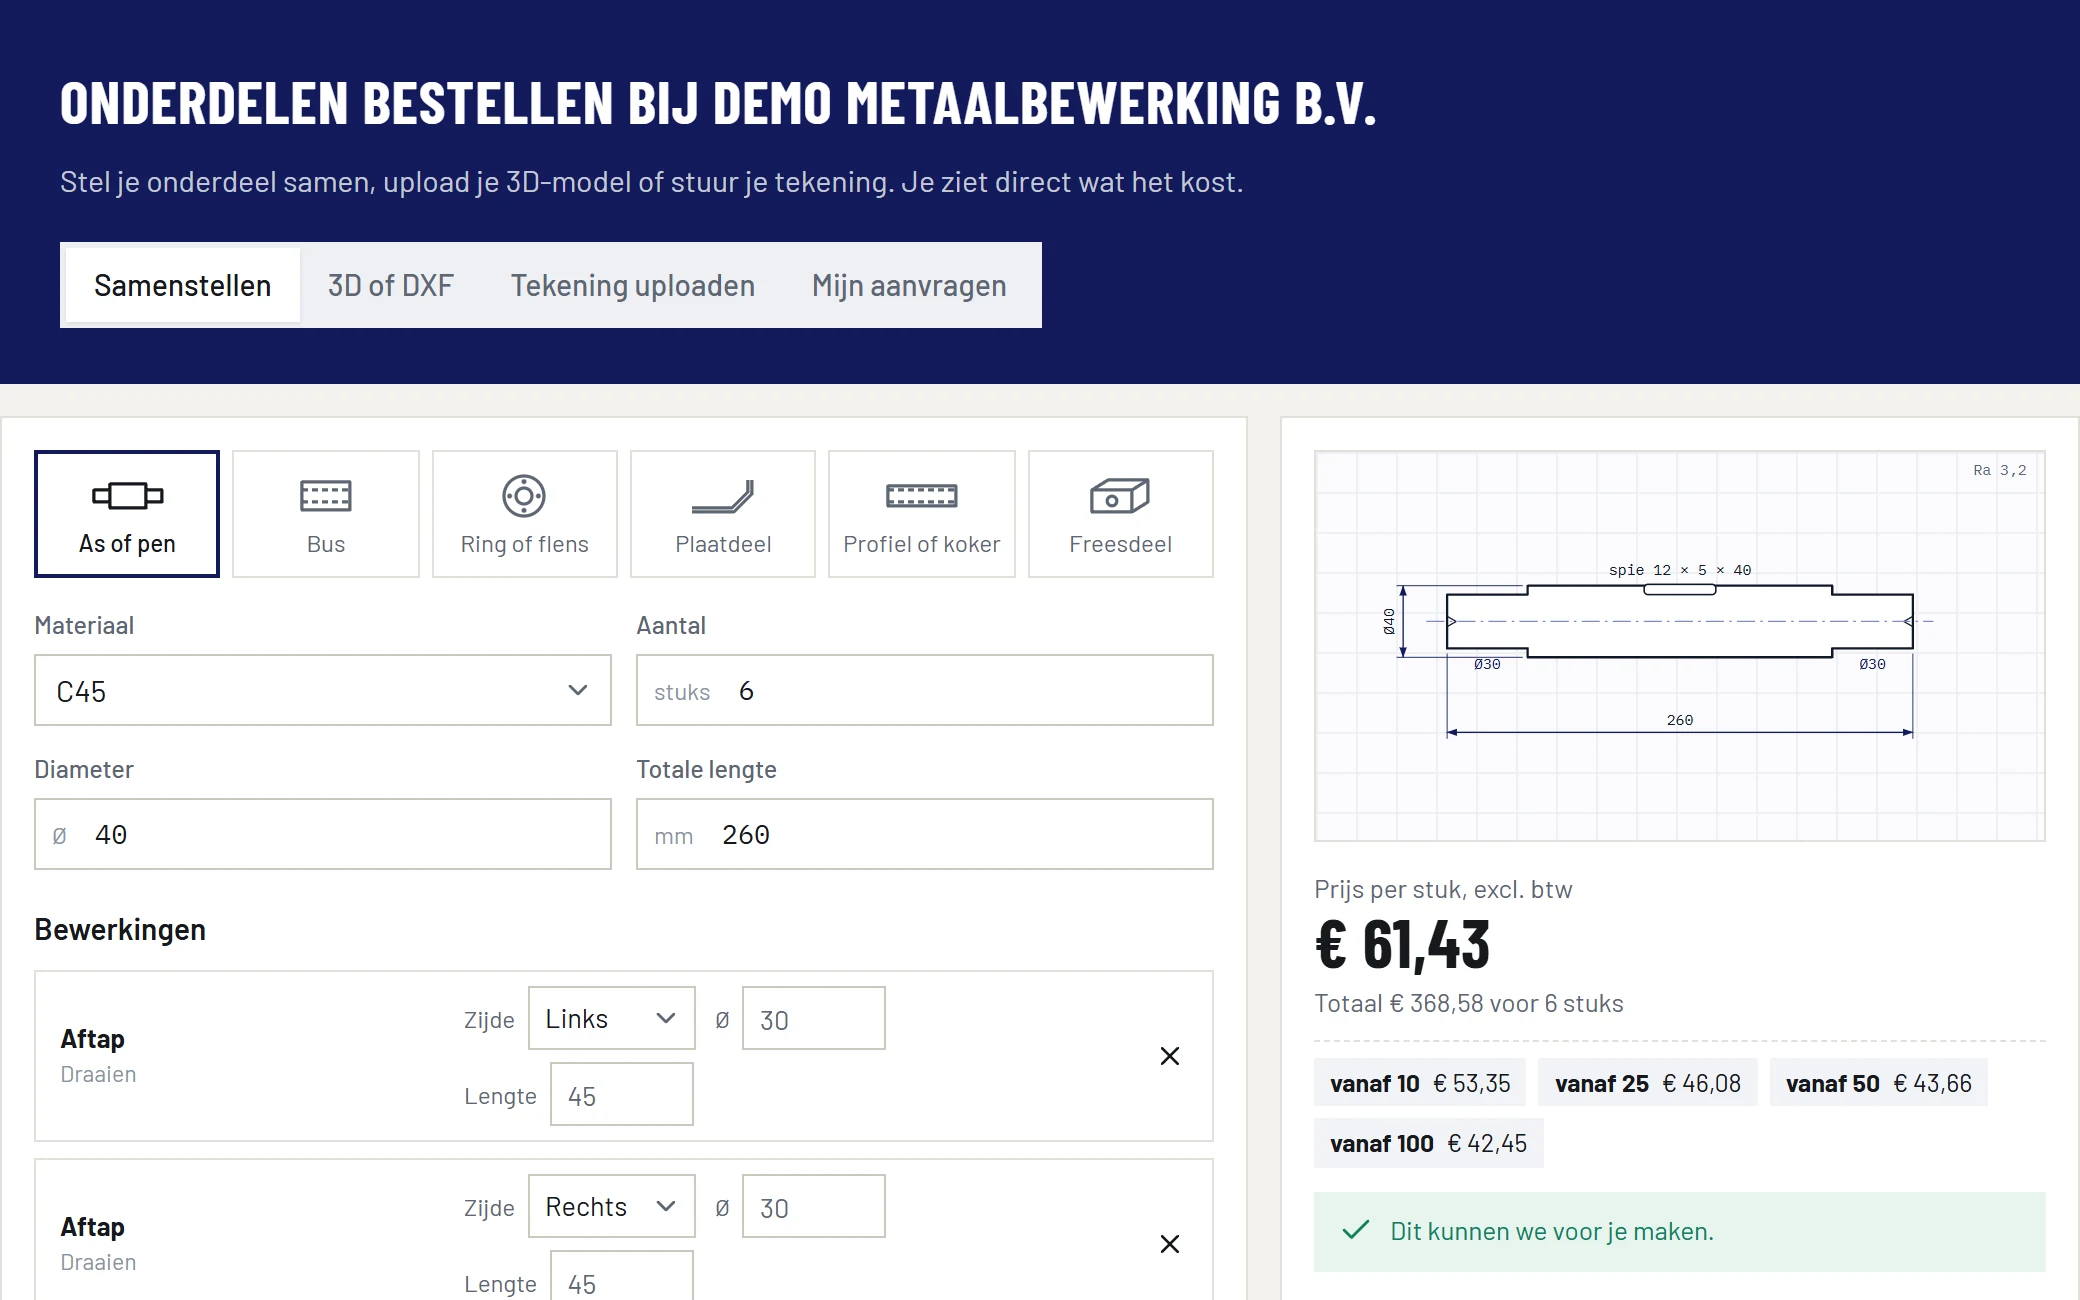Click the Bewerkingen section heading
This screenshot has width=2080, height=1300.
click(x=120, y=929)
